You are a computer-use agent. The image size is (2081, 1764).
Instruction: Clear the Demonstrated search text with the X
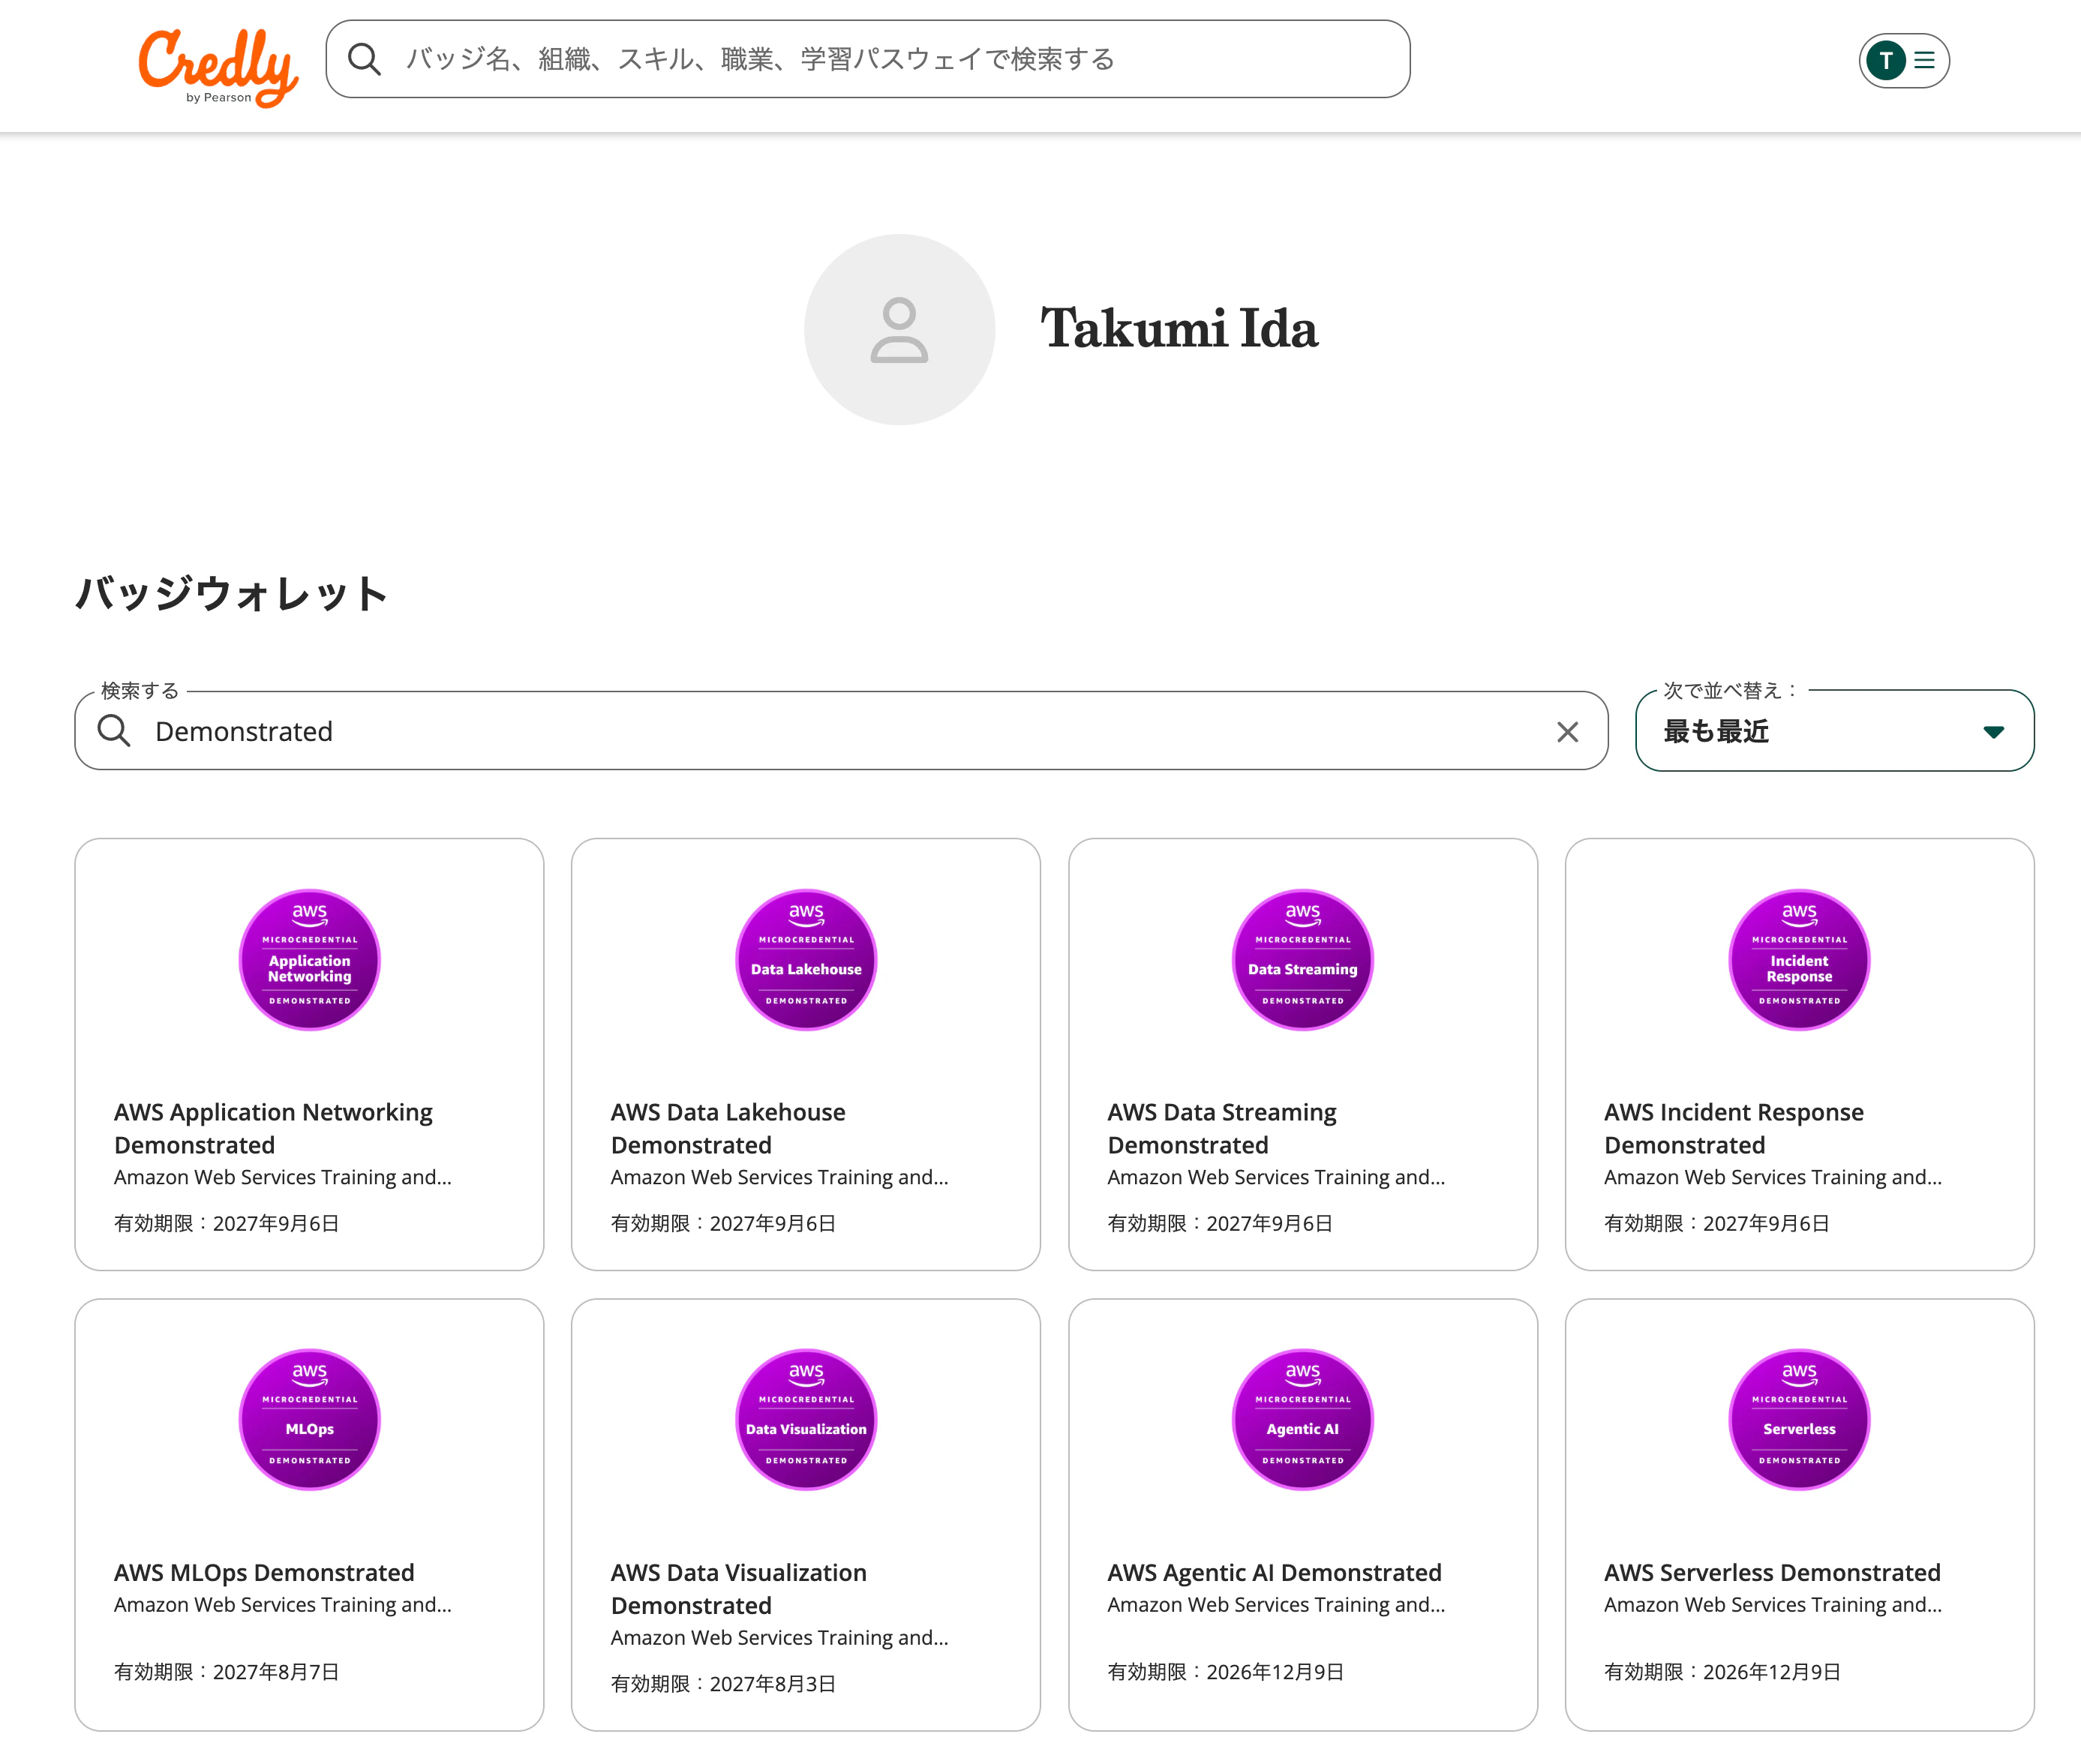(x=1567, y=732)
